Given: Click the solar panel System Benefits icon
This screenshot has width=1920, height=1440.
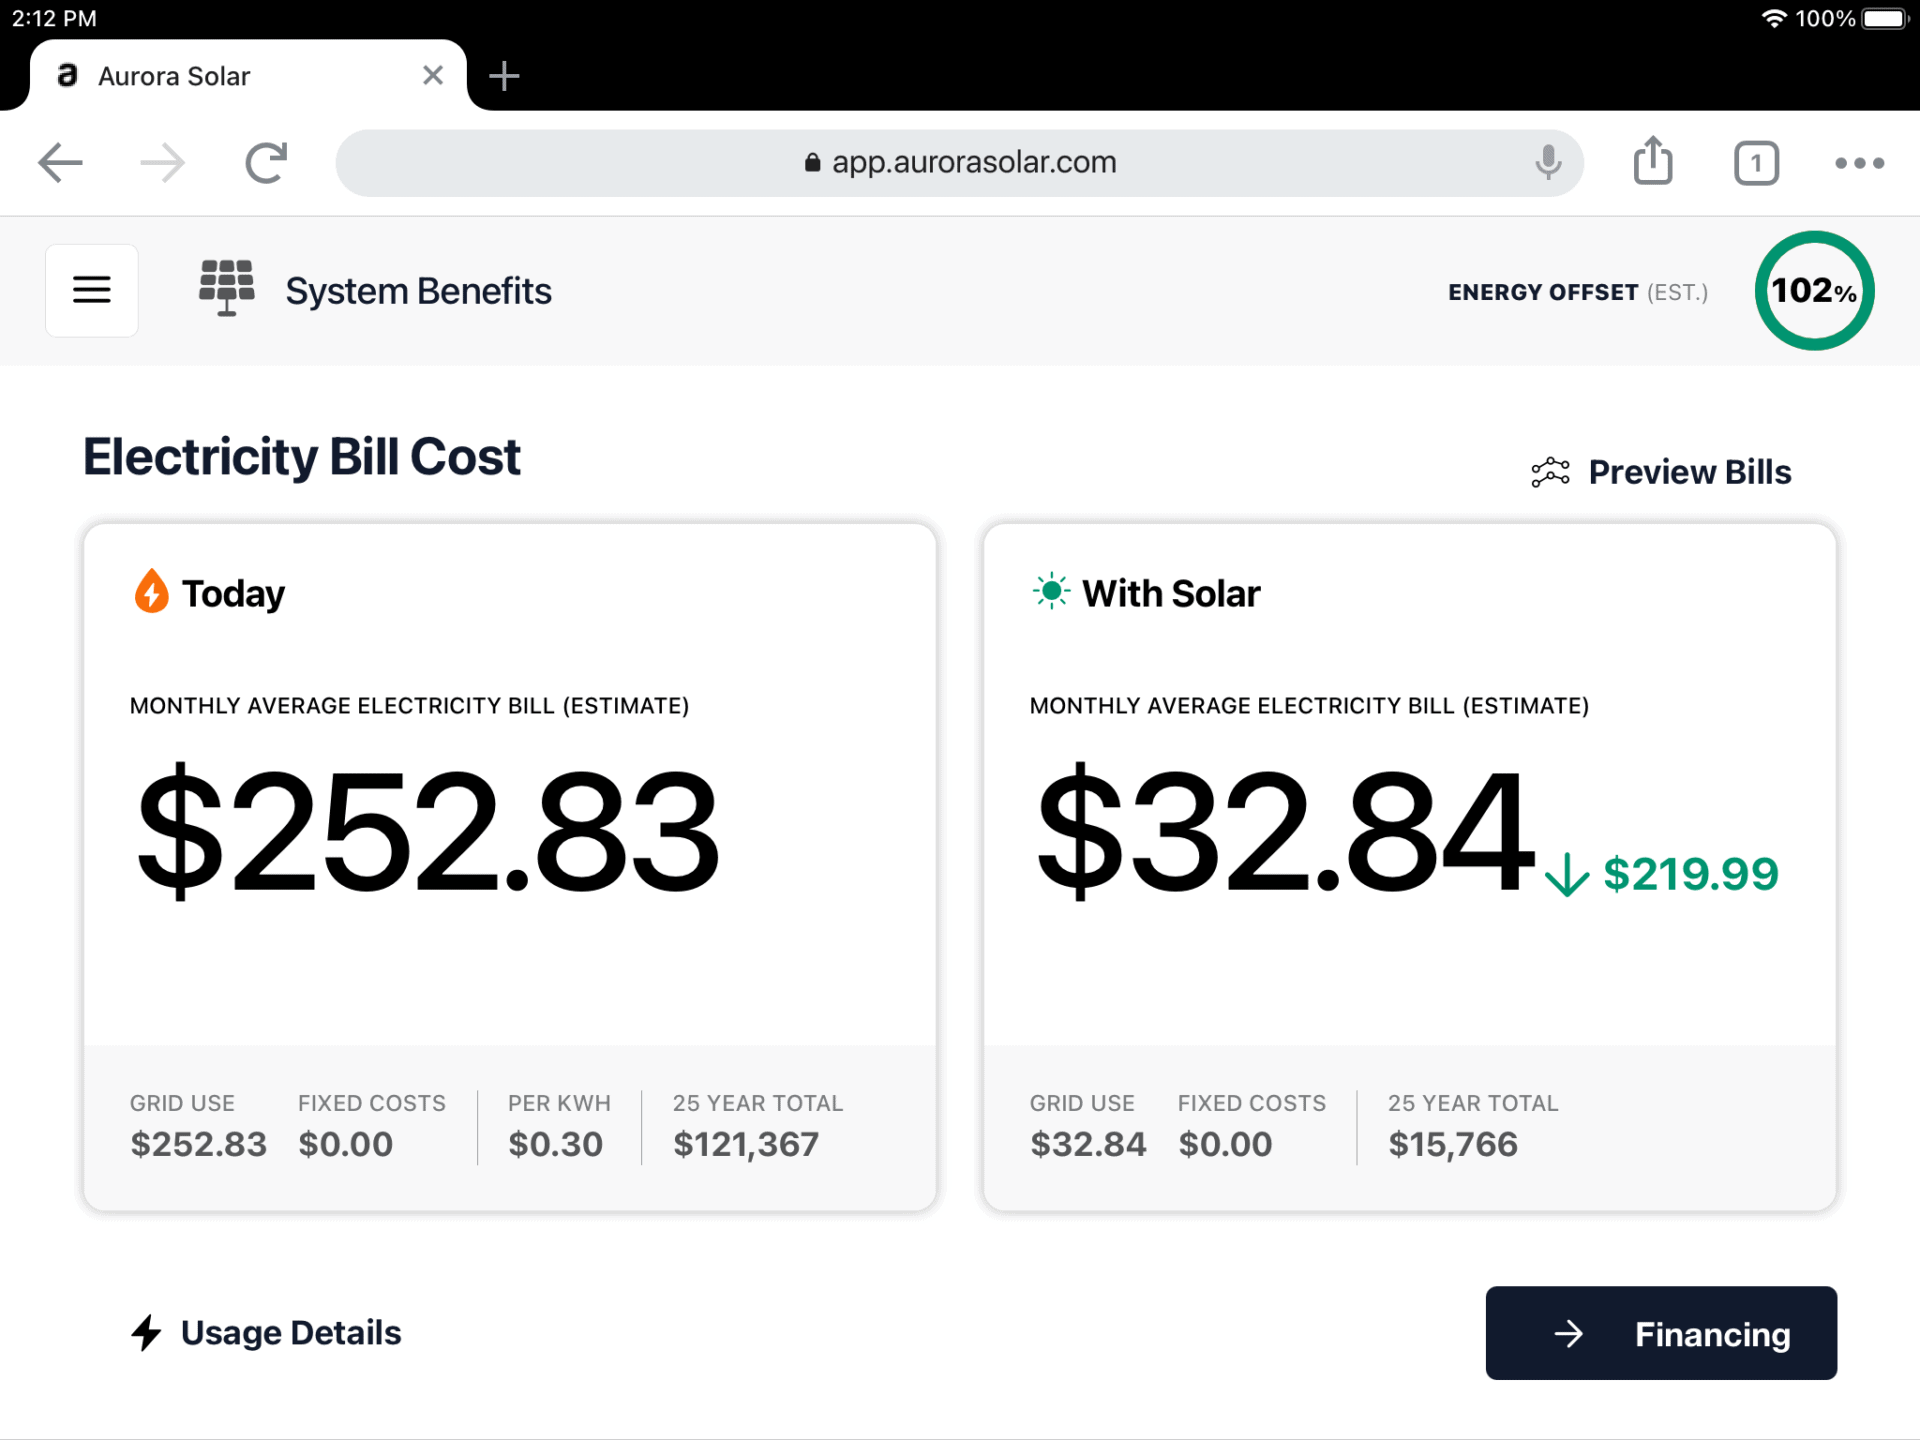Looking at the screenshot, I should [x=227, y=288].
